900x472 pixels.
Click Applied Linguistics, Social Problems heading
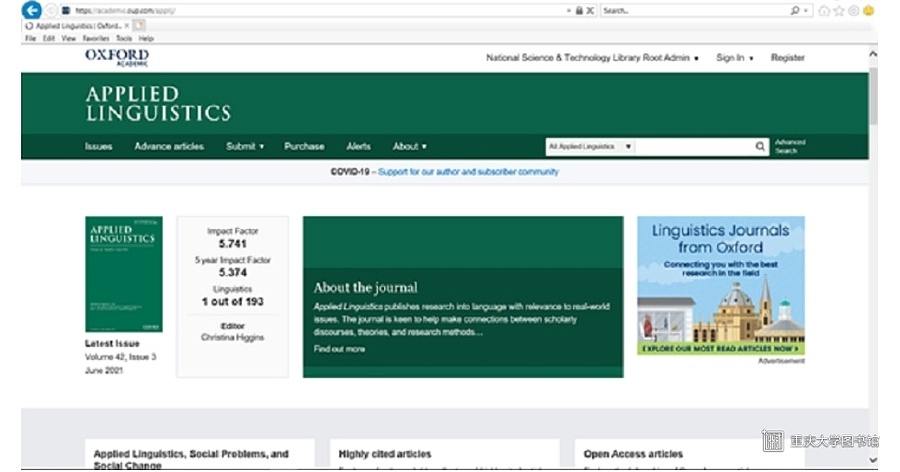point(191,459)
